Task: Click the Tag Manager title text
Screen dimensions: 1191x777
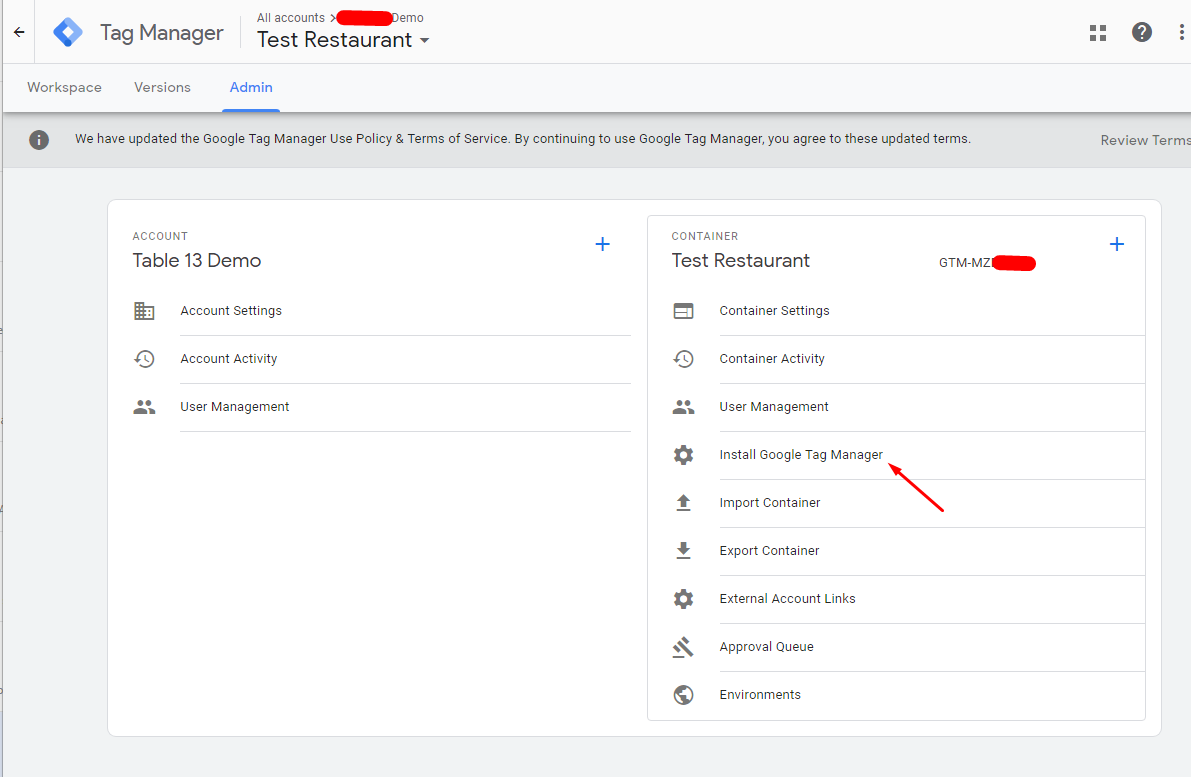Action: click(162, 33)
